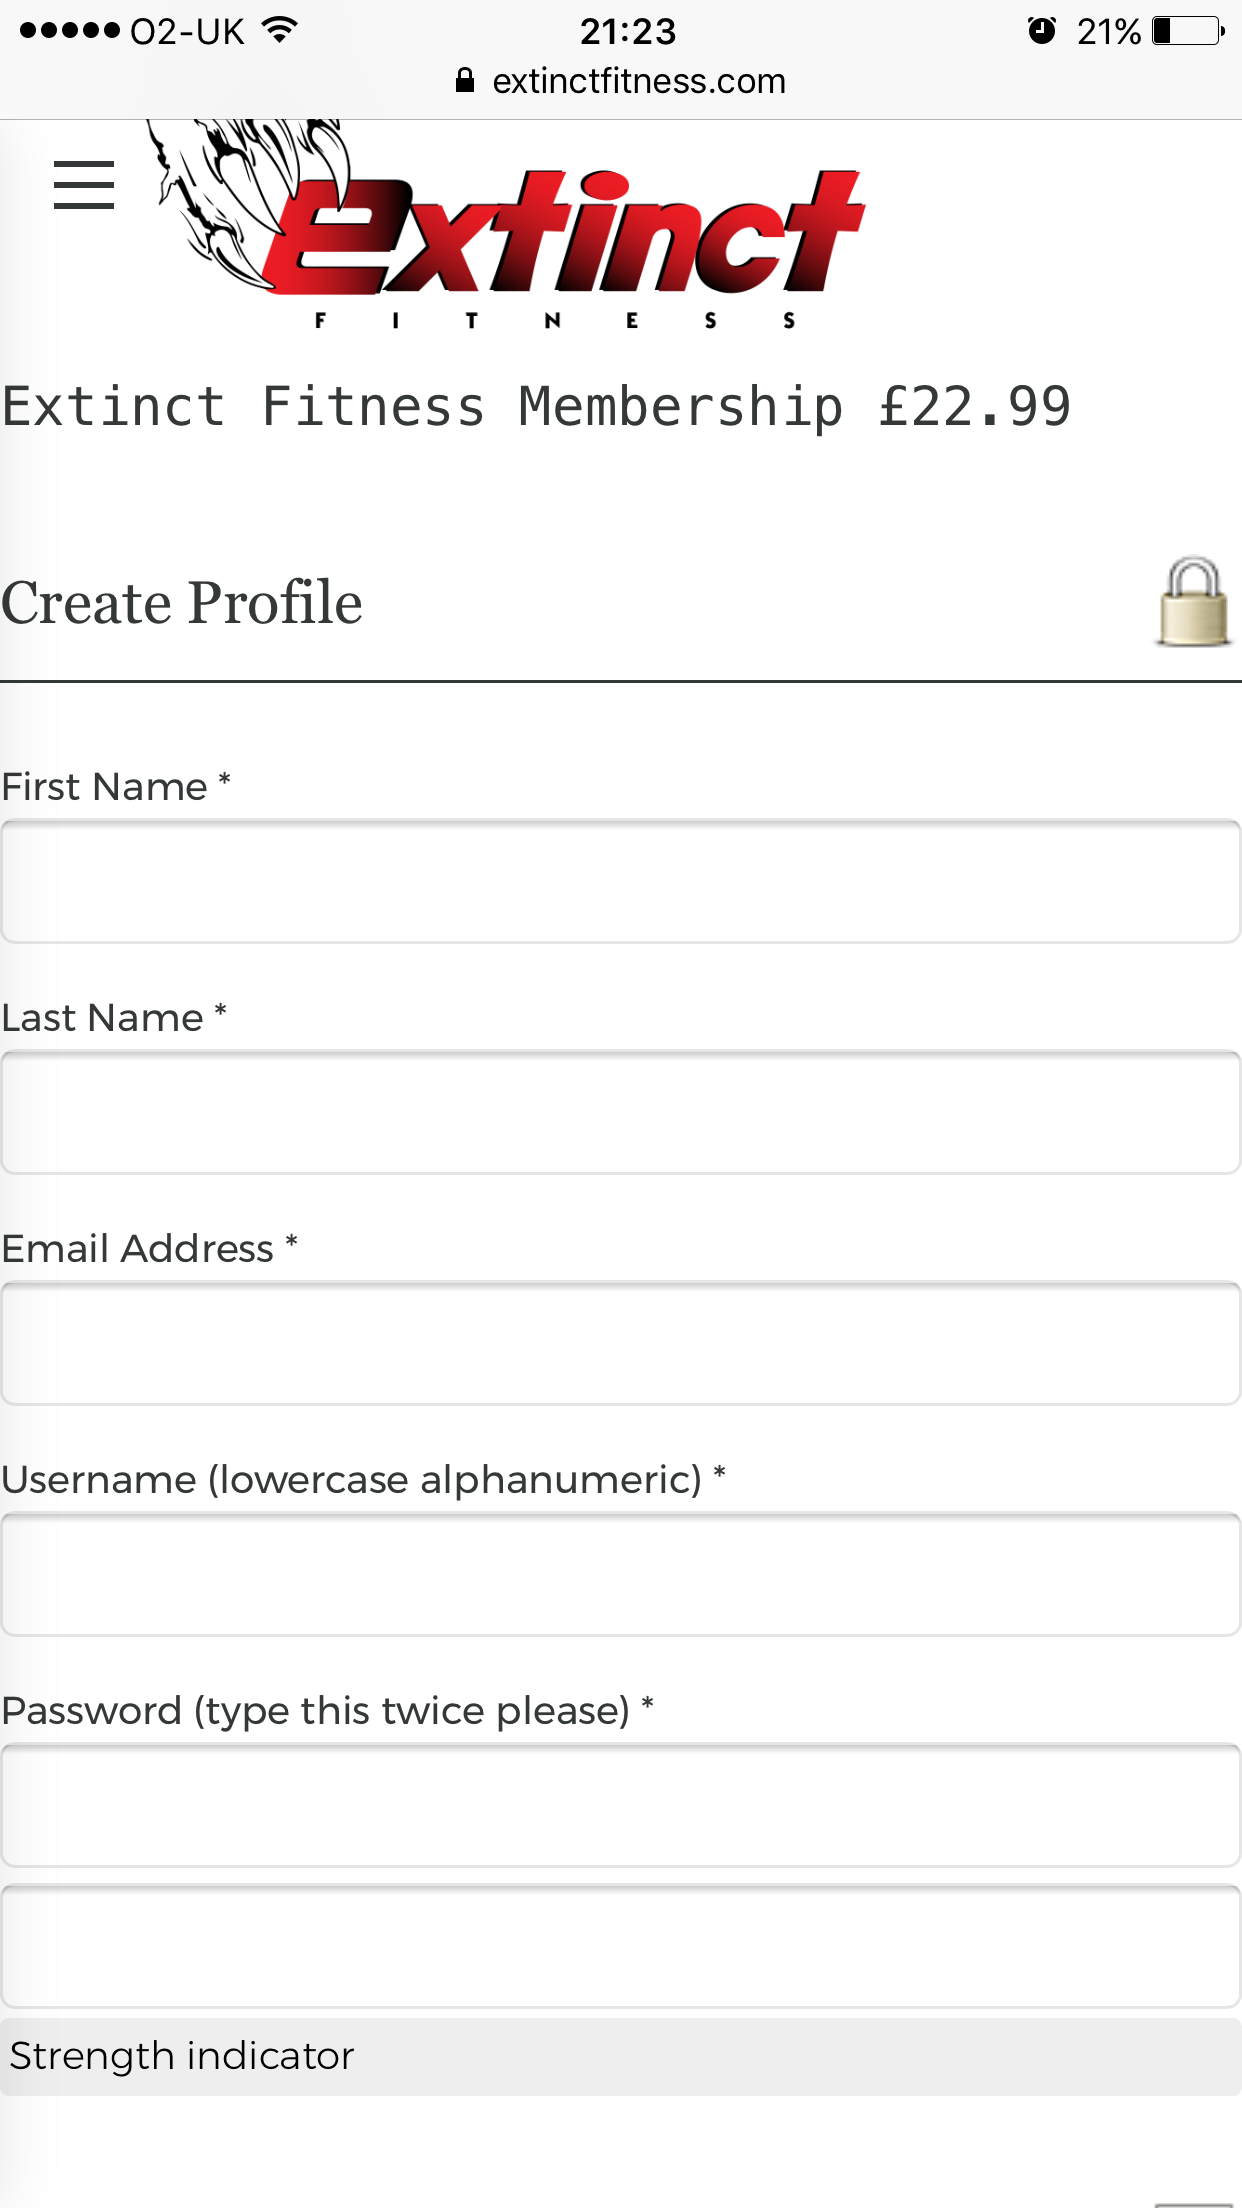
Task: Open the hamburger navigation menu
Action: click(x=84, y=185)
